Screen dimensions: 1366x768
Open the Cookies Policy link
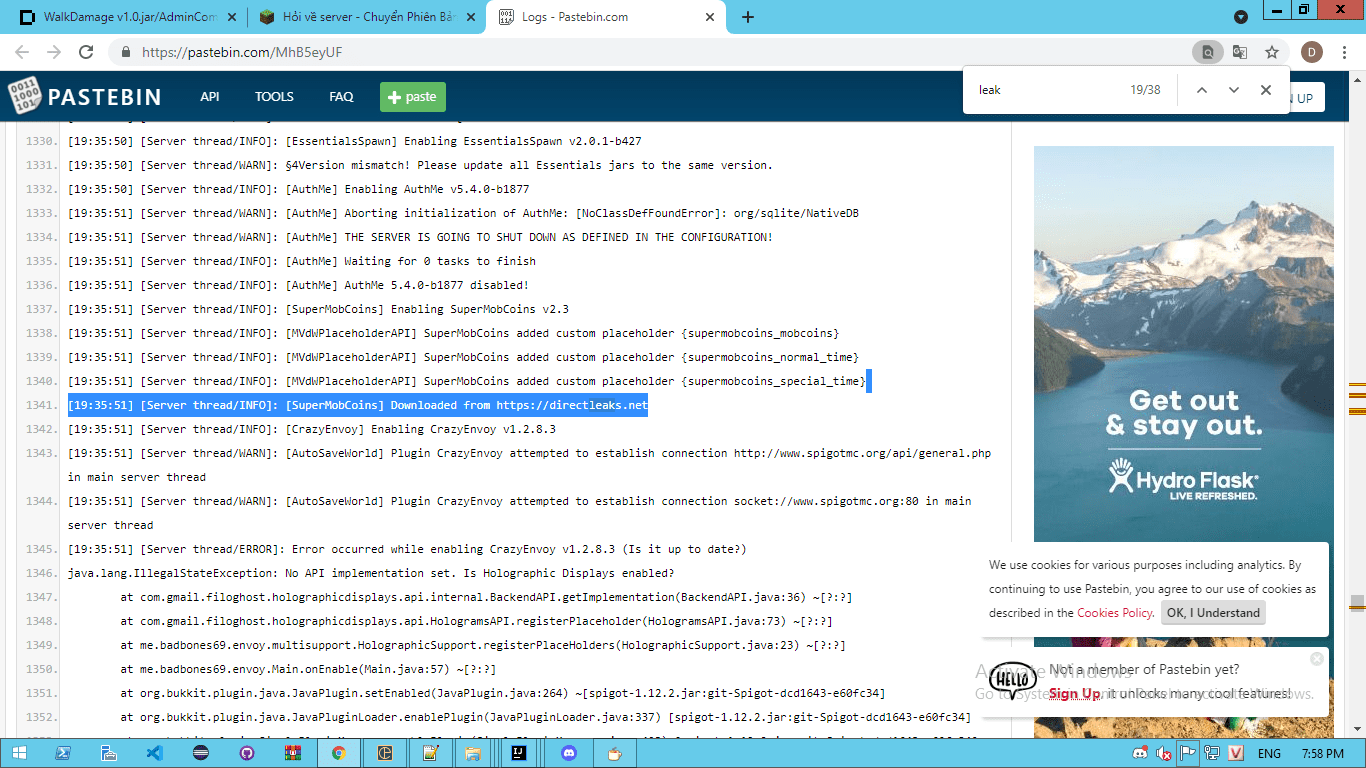click(1115, 613)
